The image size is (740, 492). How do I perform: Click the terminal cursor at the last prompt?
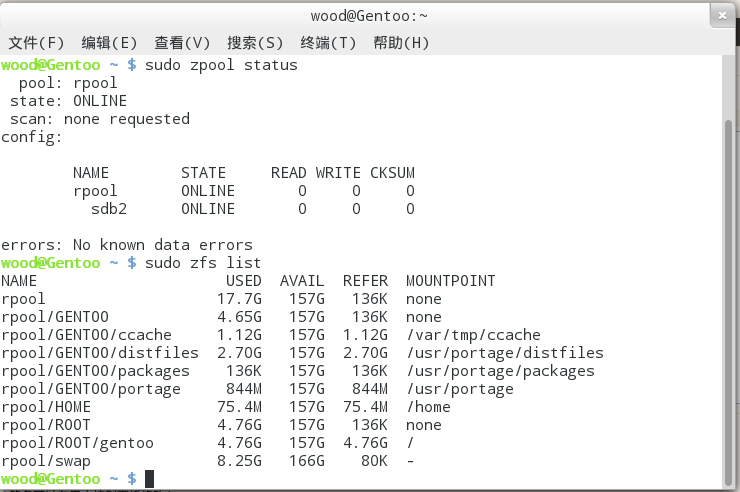tap(149, 479)
